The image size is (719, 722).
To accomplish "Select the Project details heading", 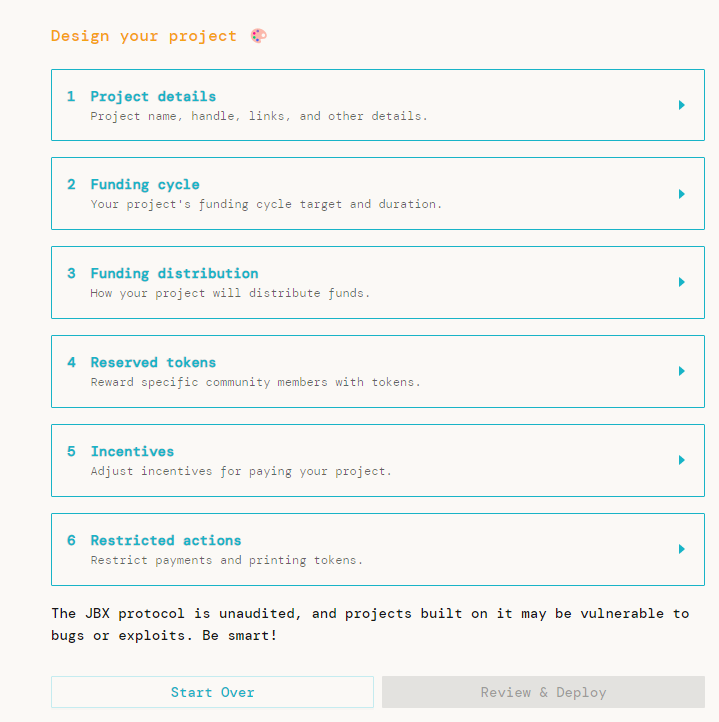I will 153,97.
